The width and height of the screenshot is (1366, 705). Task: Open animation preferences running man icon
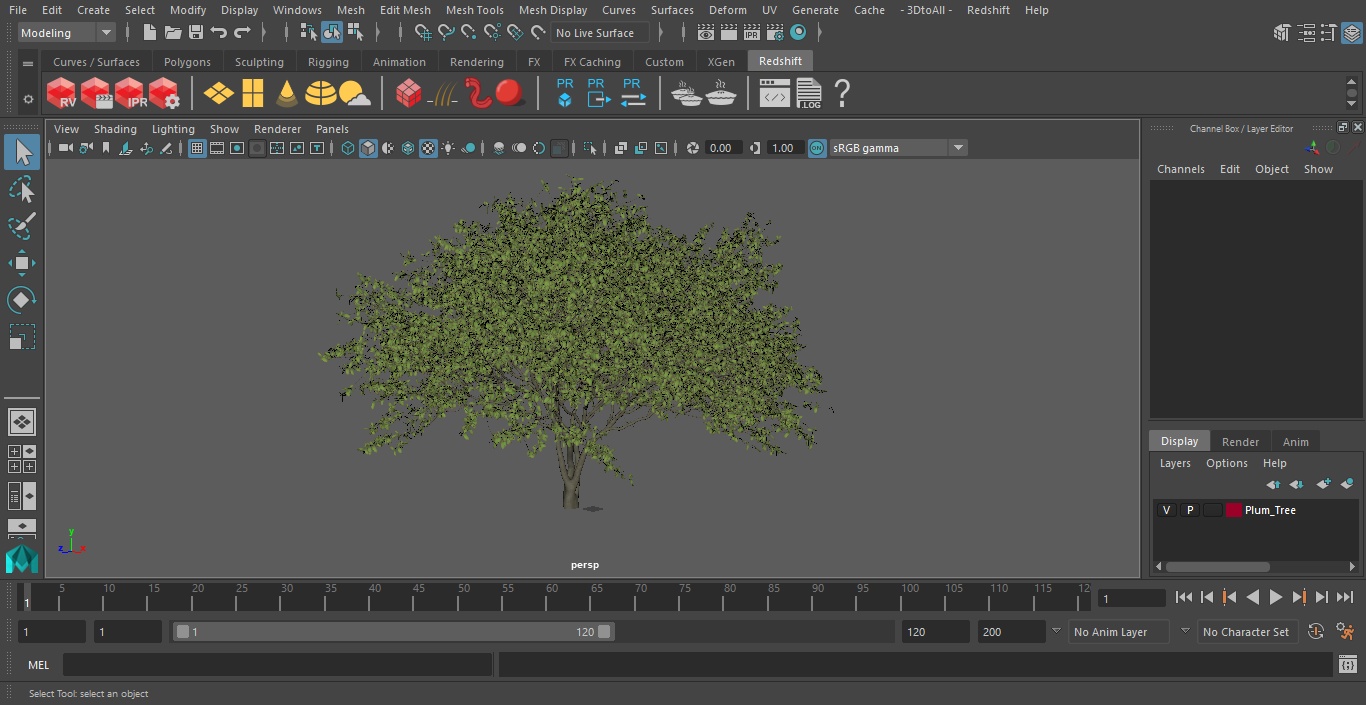pyautogui.click(x=1345, y=631)
